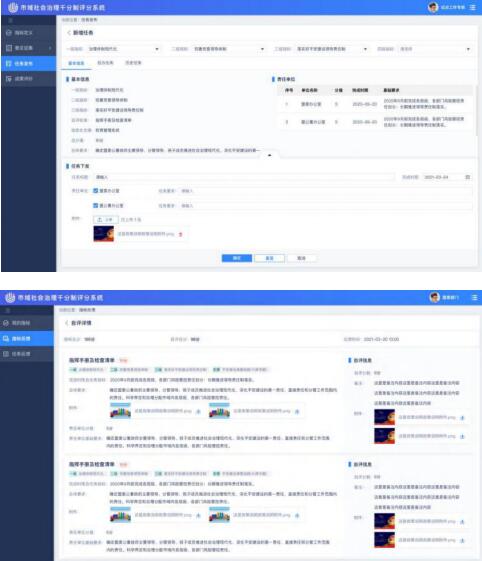Click the back arrow beside 新增任务
Image resolution: width=482 pixels, height=561 pixels.
[x=69, y=33]
